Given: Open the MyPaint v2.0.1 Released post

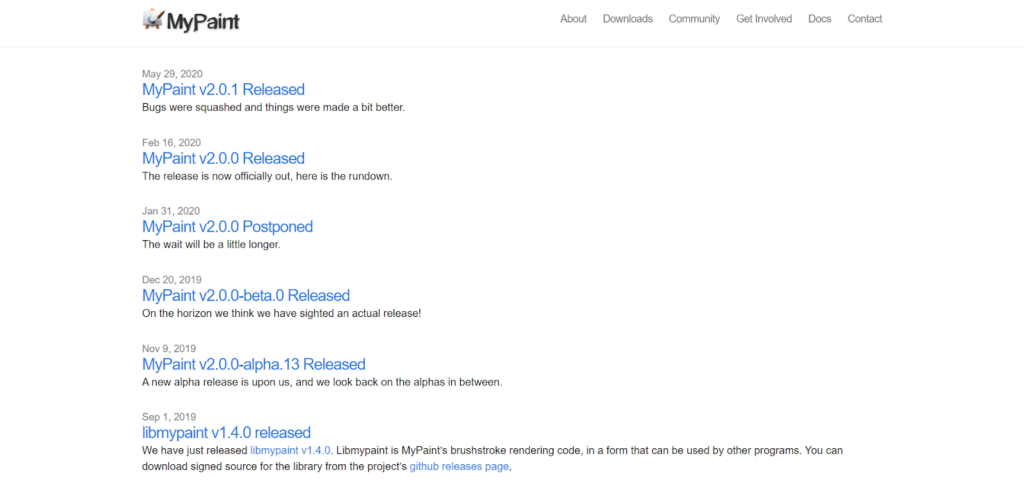Looking at the screenshot, I should pyautogui.click(x=223, y=89).
